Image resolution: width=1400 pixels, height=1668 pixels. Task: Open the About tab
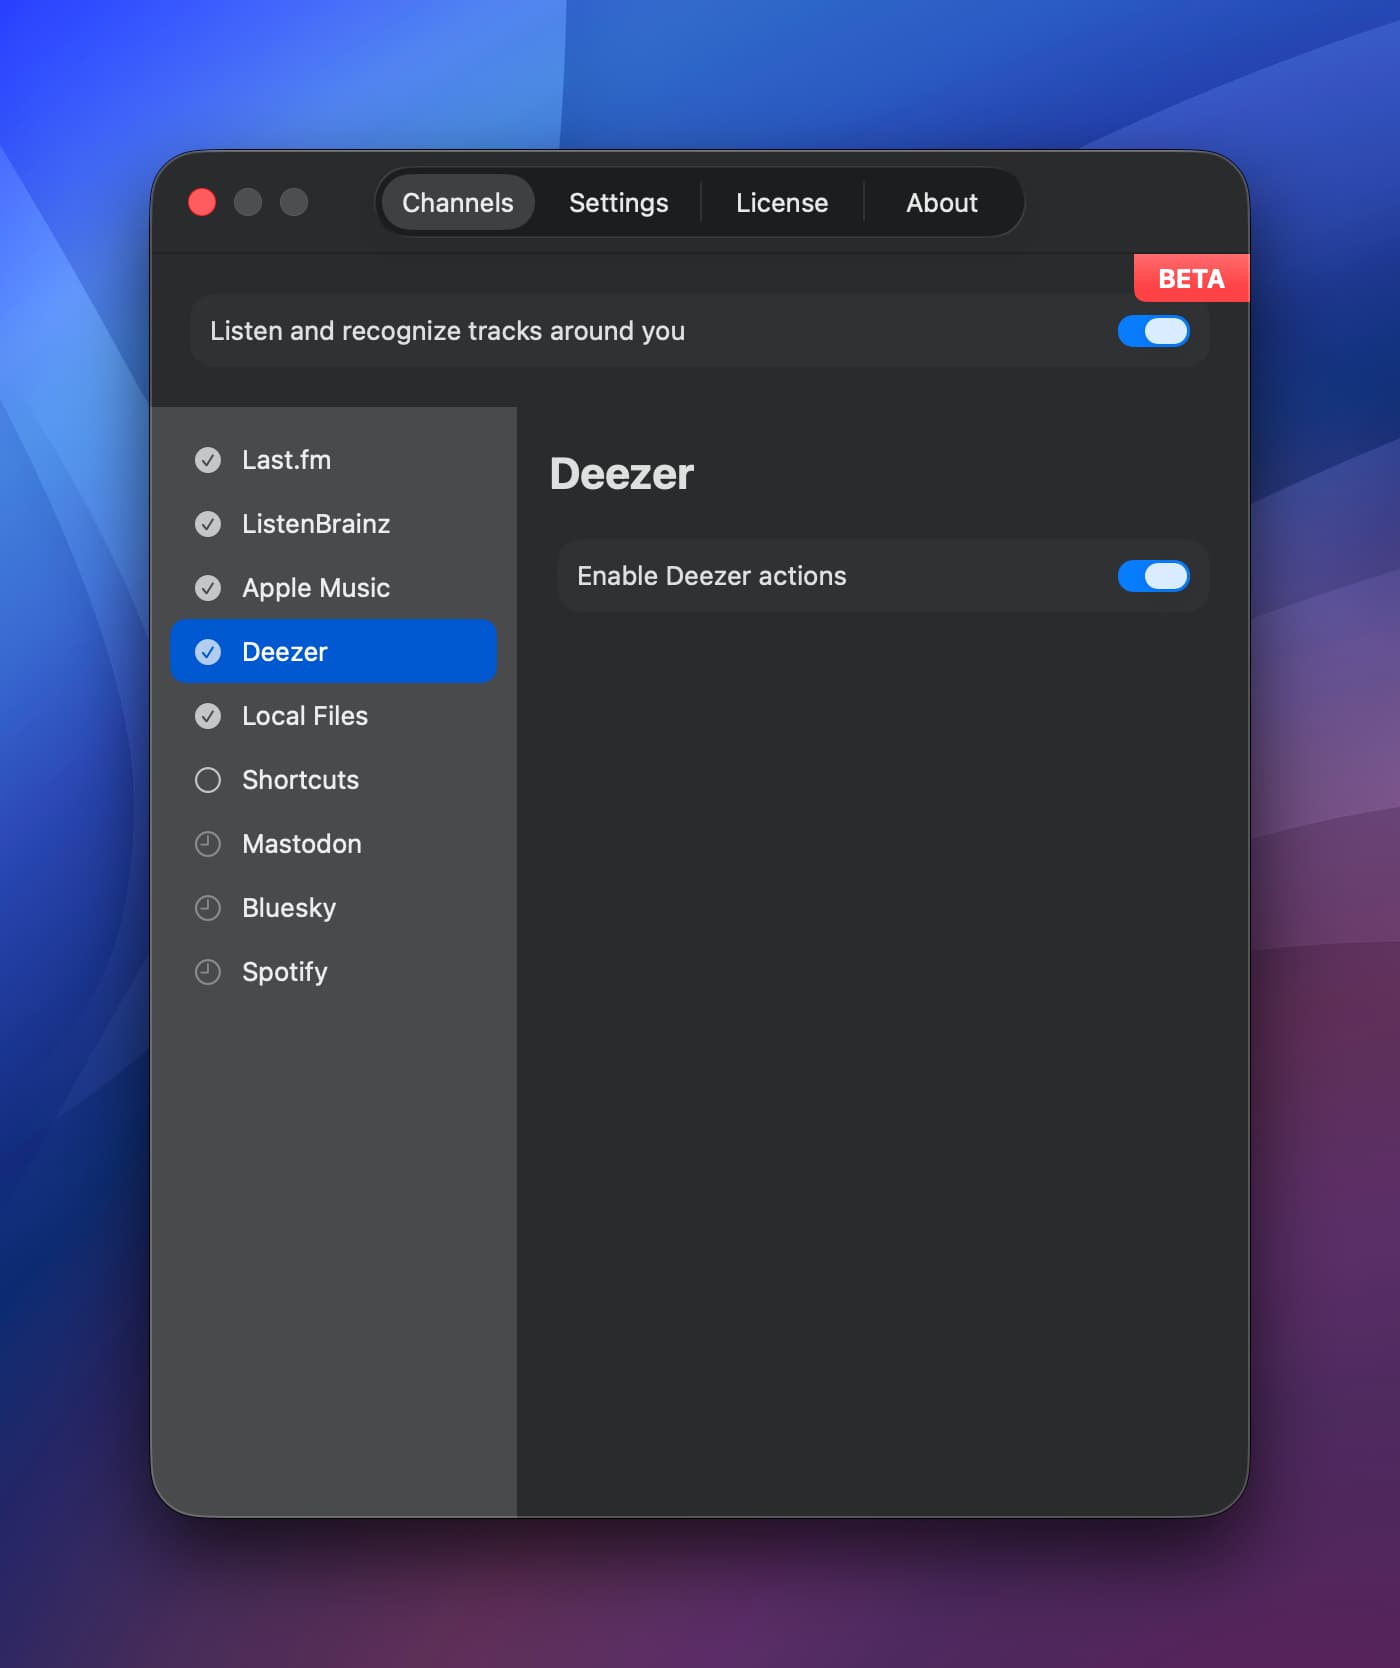(x=941, y=203)
